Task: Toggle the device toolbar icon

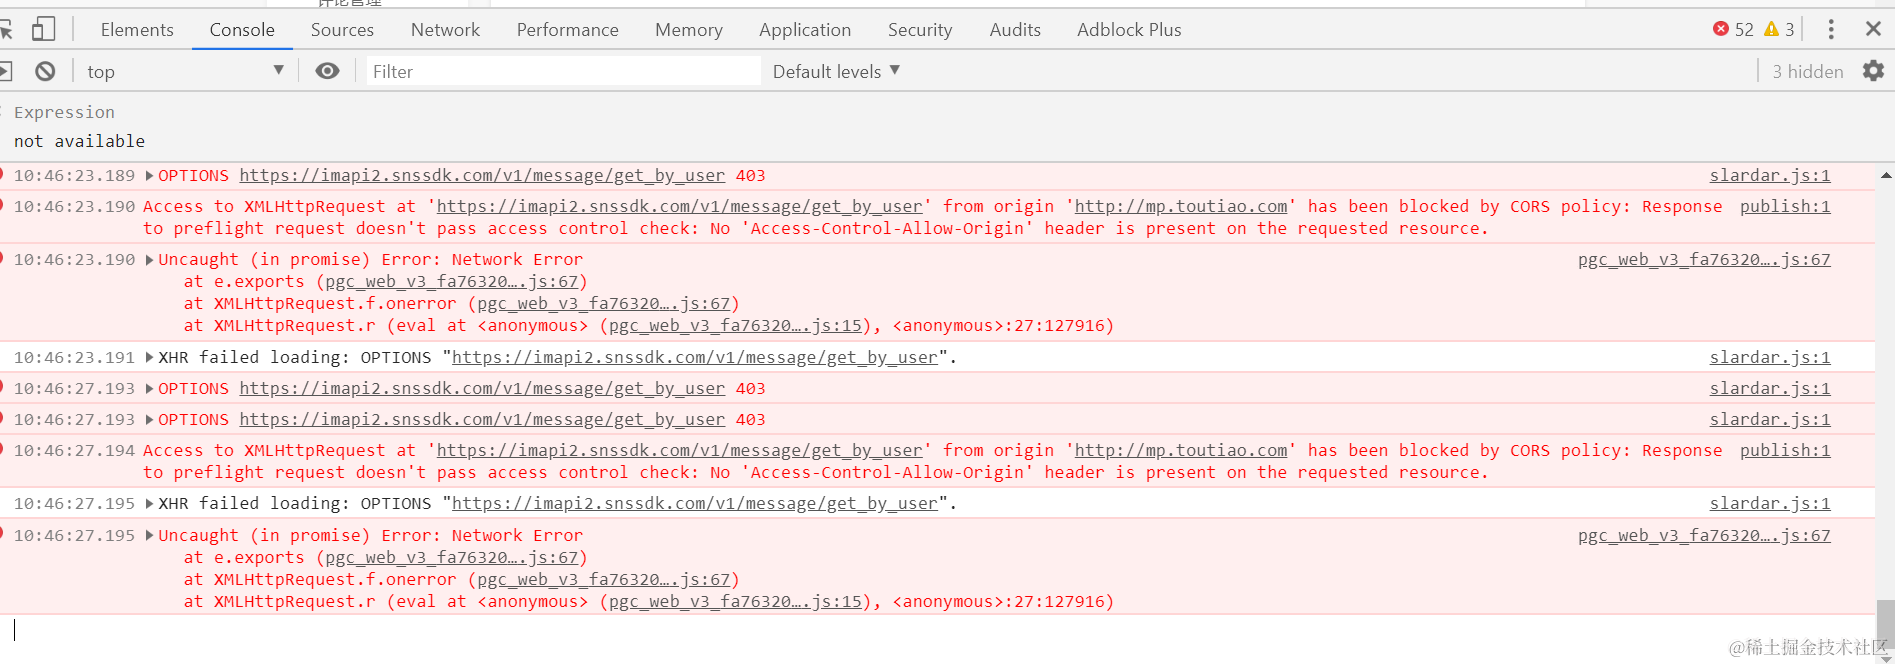Action: click(43, 29)
